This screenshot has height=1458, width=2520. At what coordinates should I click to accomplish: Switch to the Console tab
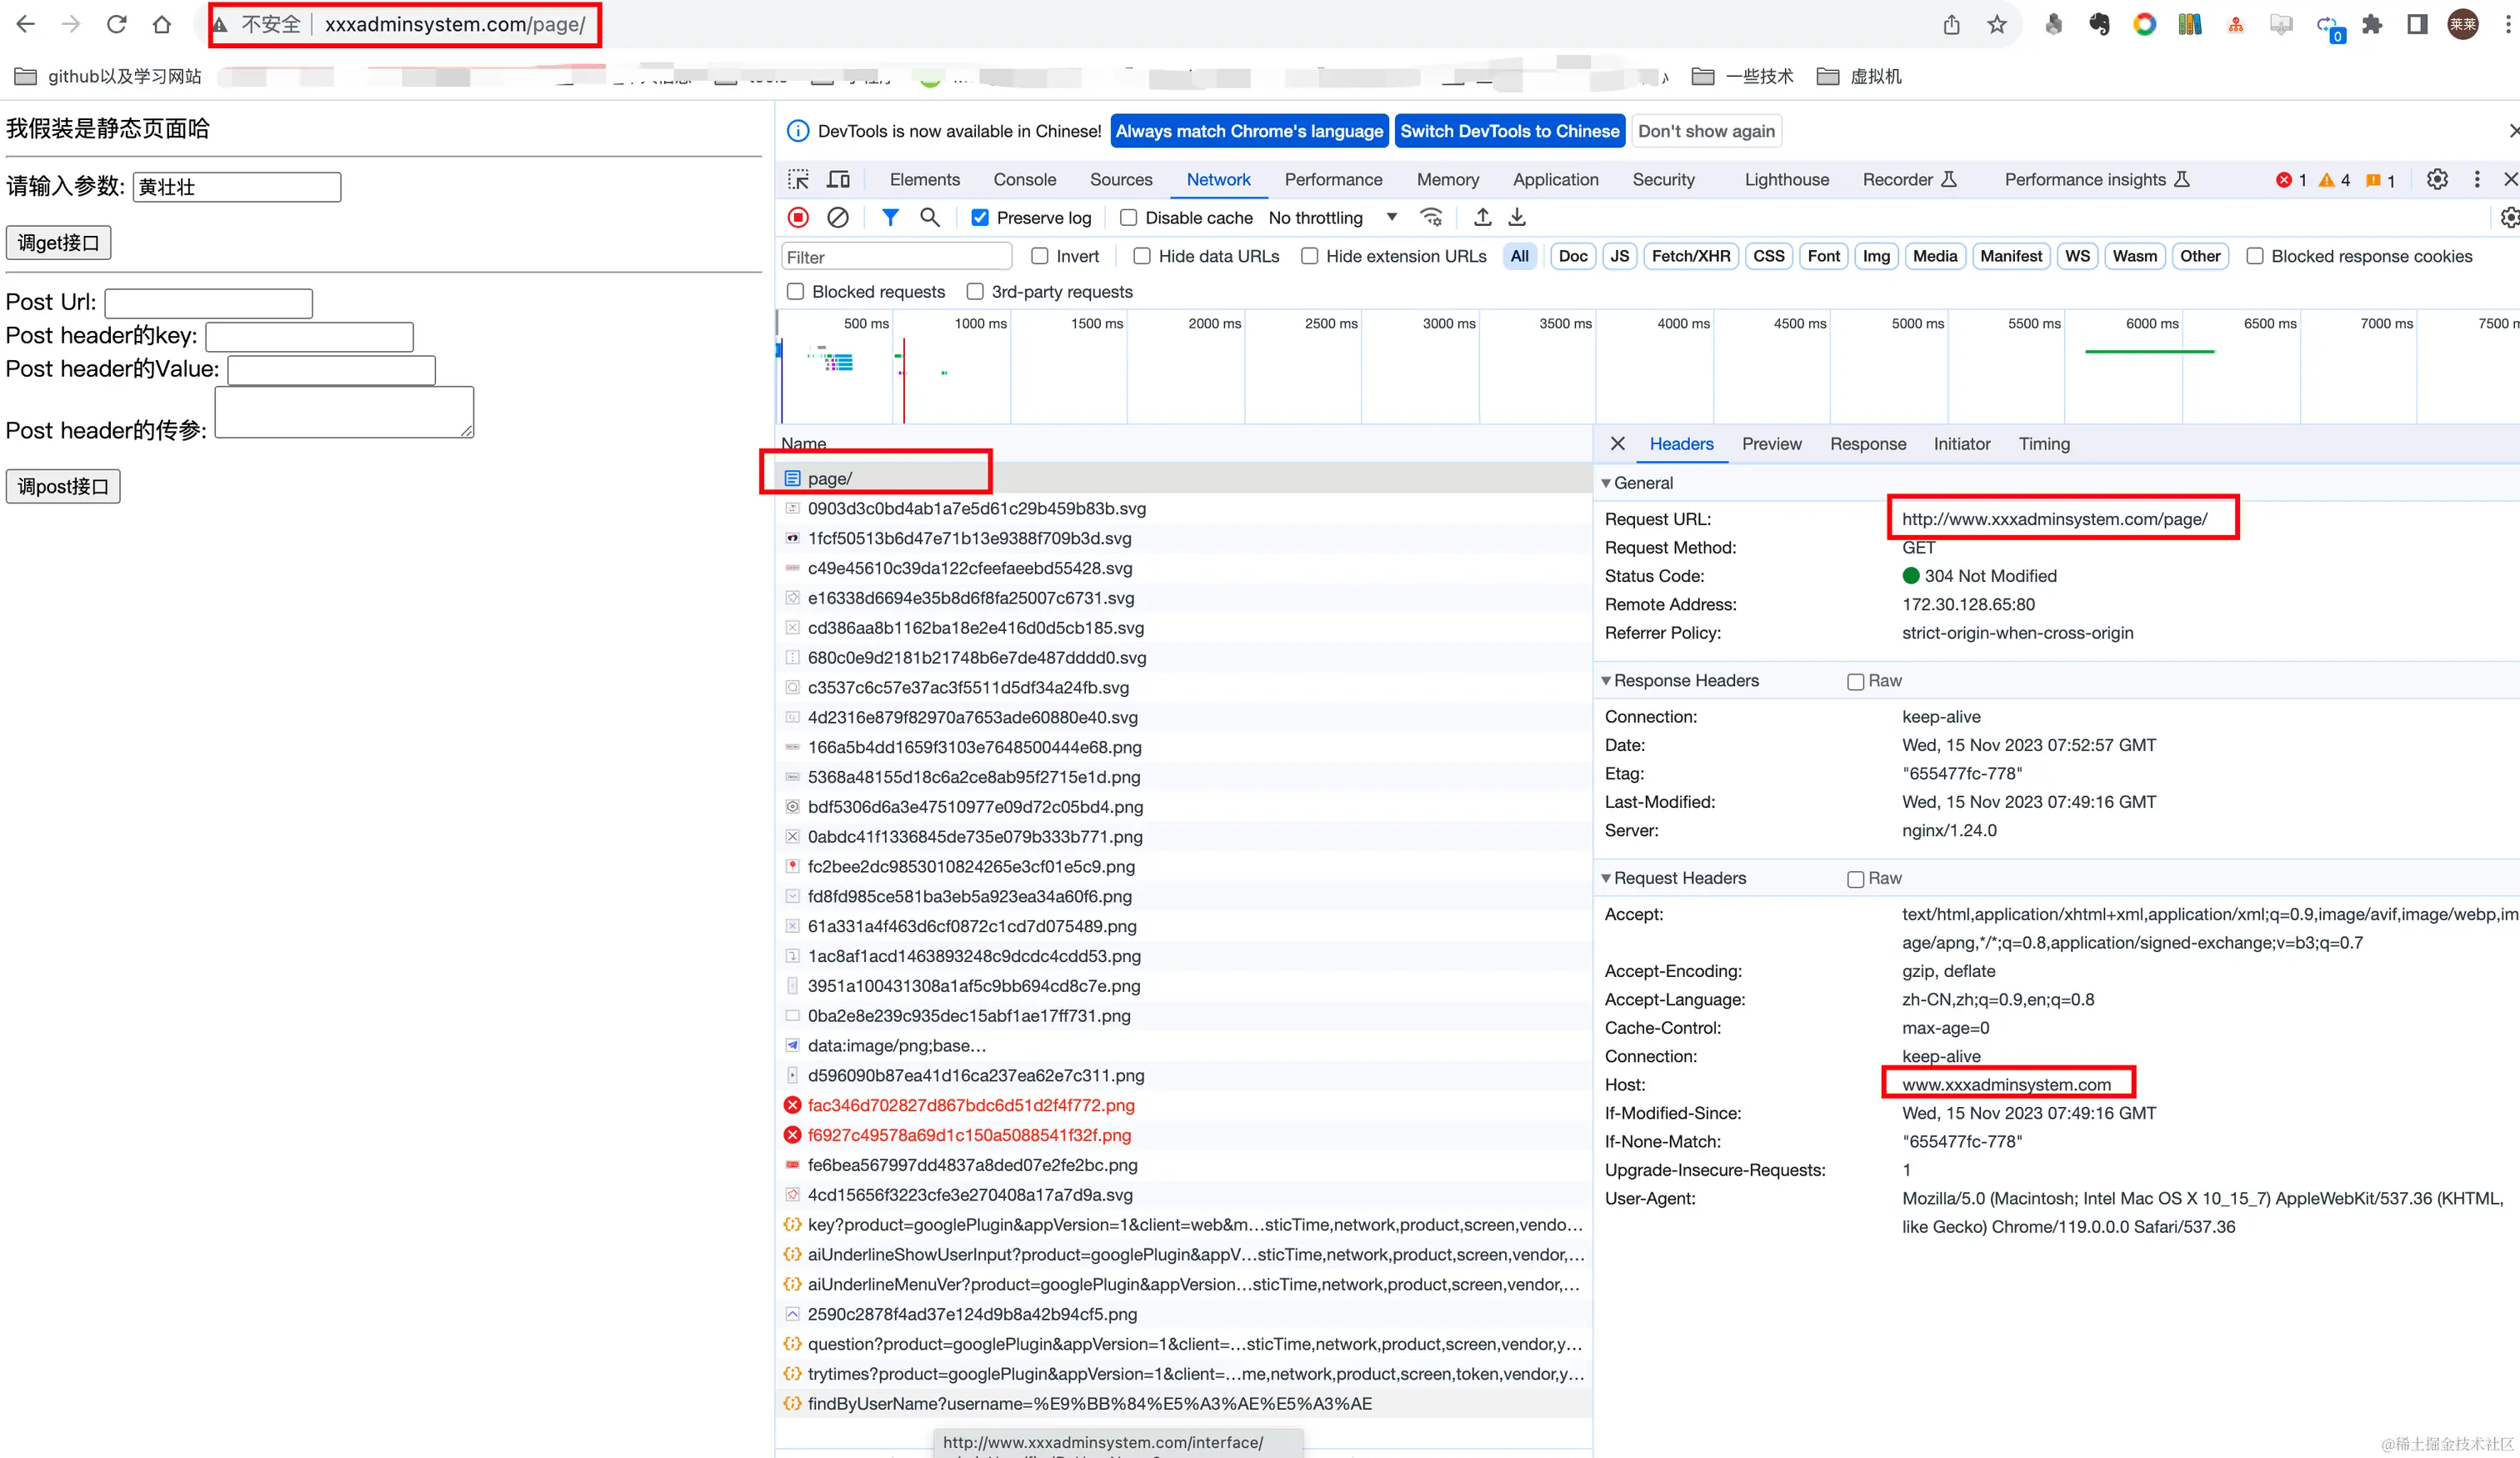(x=1024, y=179)
